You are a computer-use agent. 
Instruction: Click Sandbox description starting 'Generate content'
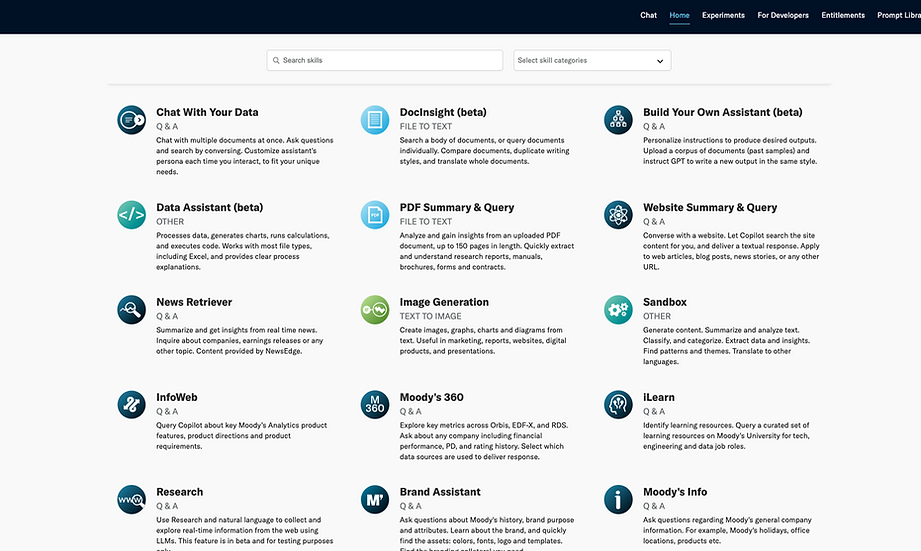(x=727, y=346)
